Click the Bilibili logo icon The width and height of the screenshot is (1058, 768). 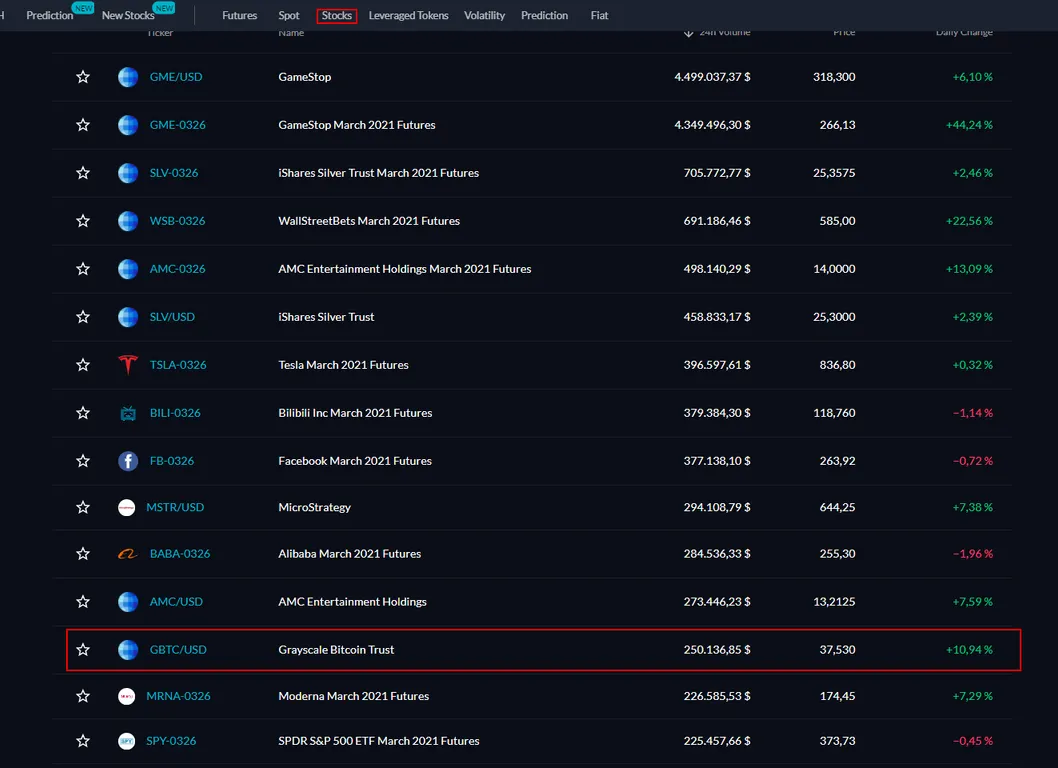(x=128, y=413)
